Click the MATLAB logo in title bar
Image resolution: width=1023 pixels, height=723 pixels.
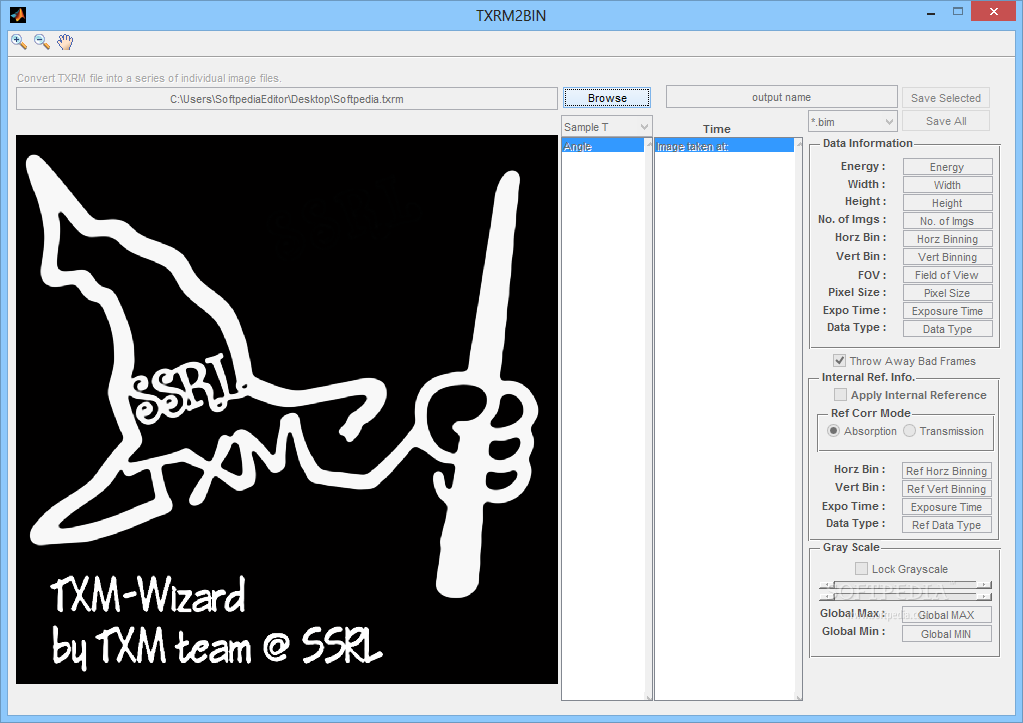tap(18, 14)
